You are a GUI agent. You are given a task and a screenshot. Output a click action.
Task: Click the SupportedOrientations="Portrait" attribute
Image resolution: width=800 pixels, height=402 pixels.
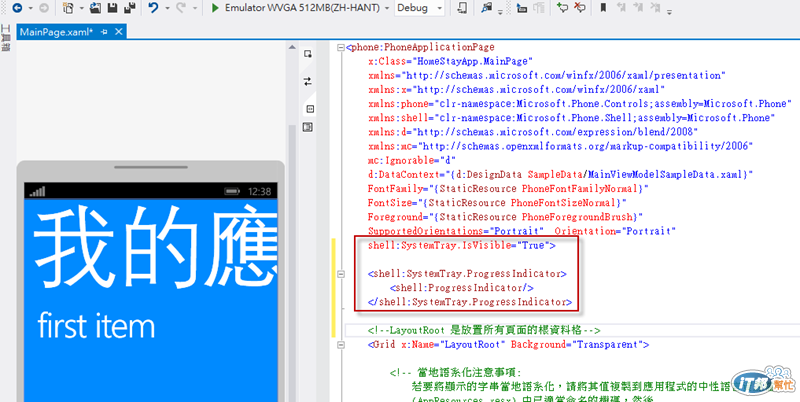coord(457,231)
